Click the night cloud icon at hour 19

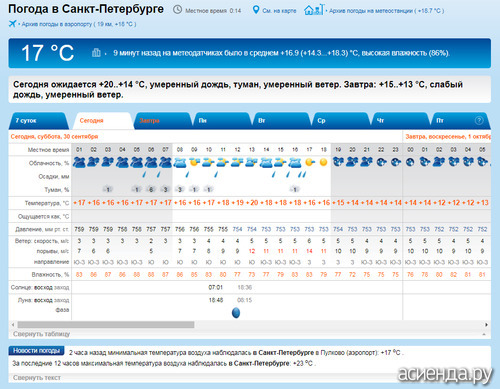[x=338, y=162]
